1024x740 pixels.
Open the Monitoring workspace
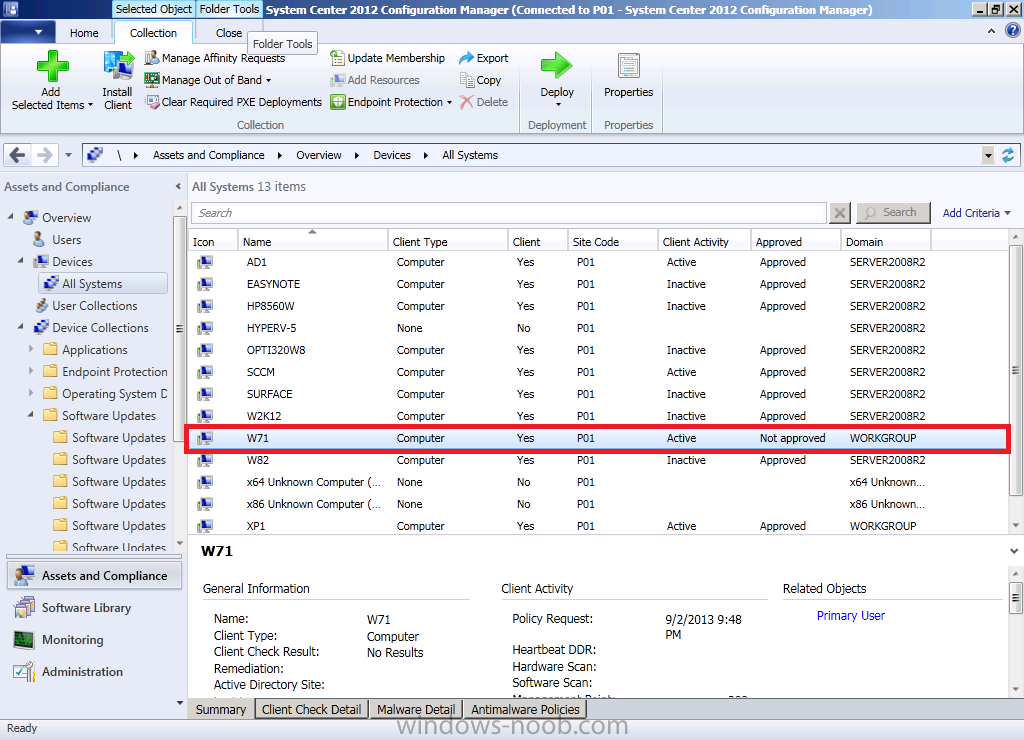94,639
